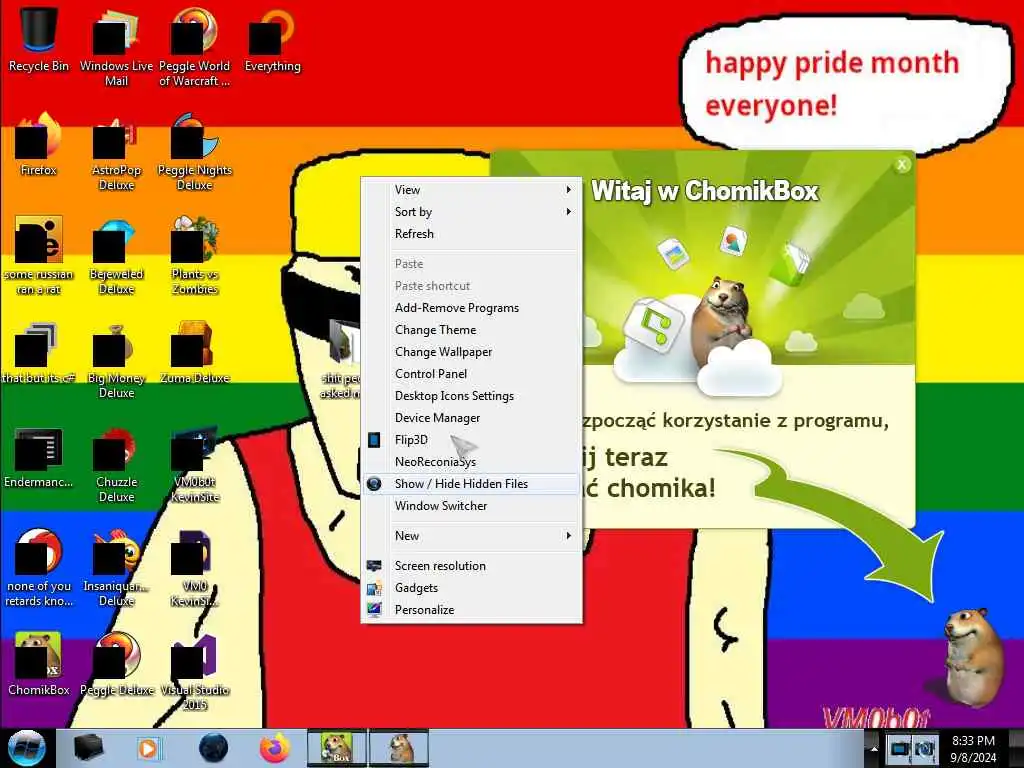Select the VM0 KevinSi... desktop icon
1024x768 pixels.
194,567
